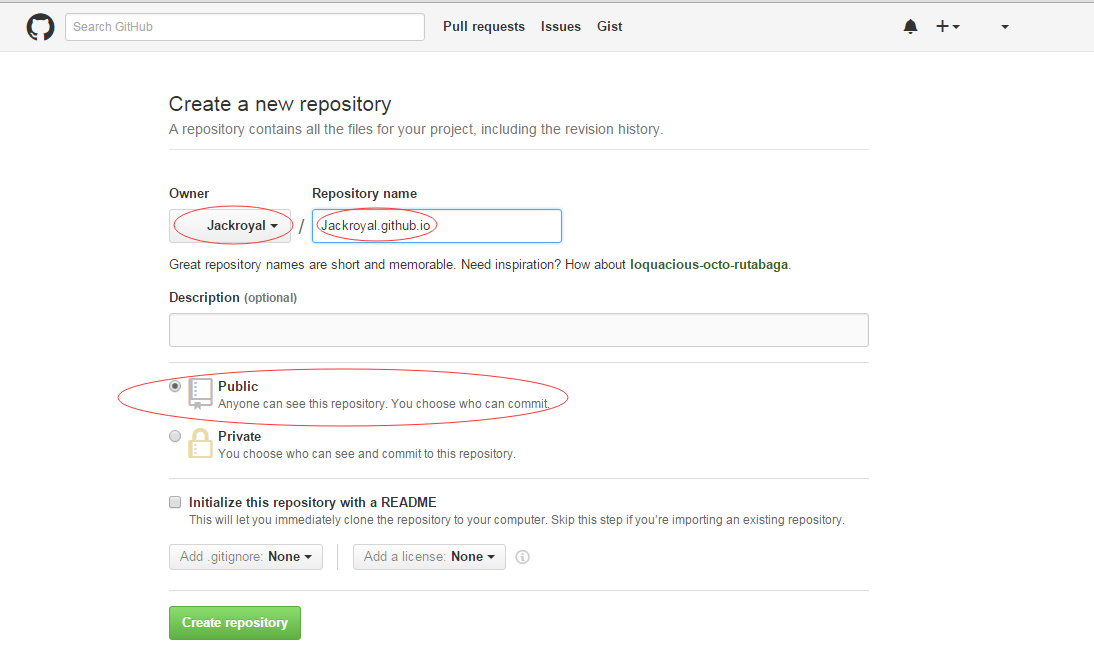Expand the user account dropdown arrow
The width and height of the screenshot is (1094, 661).
1005,27
